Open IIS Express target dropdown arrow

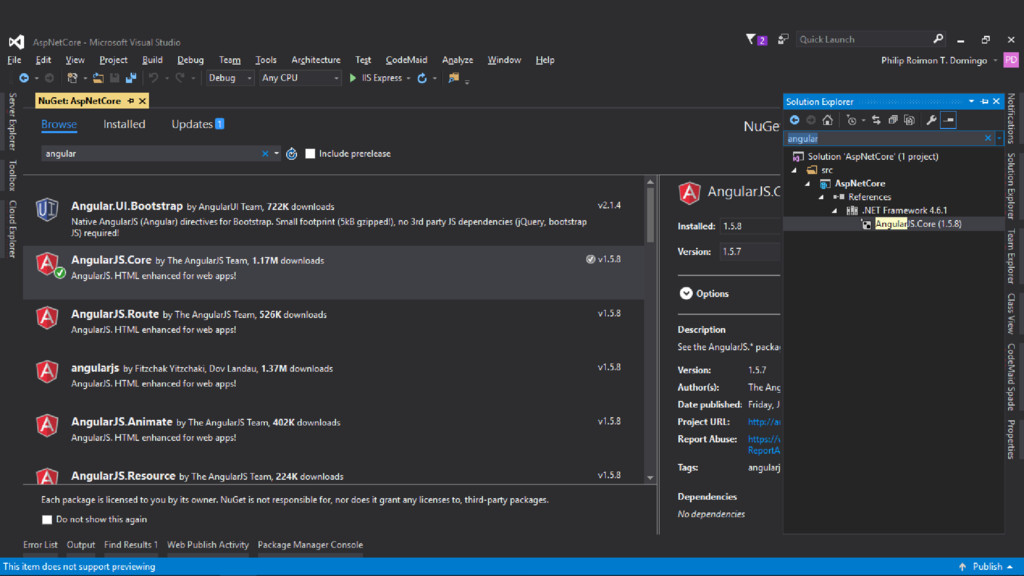pyautogui.click(x=409, y=78)
